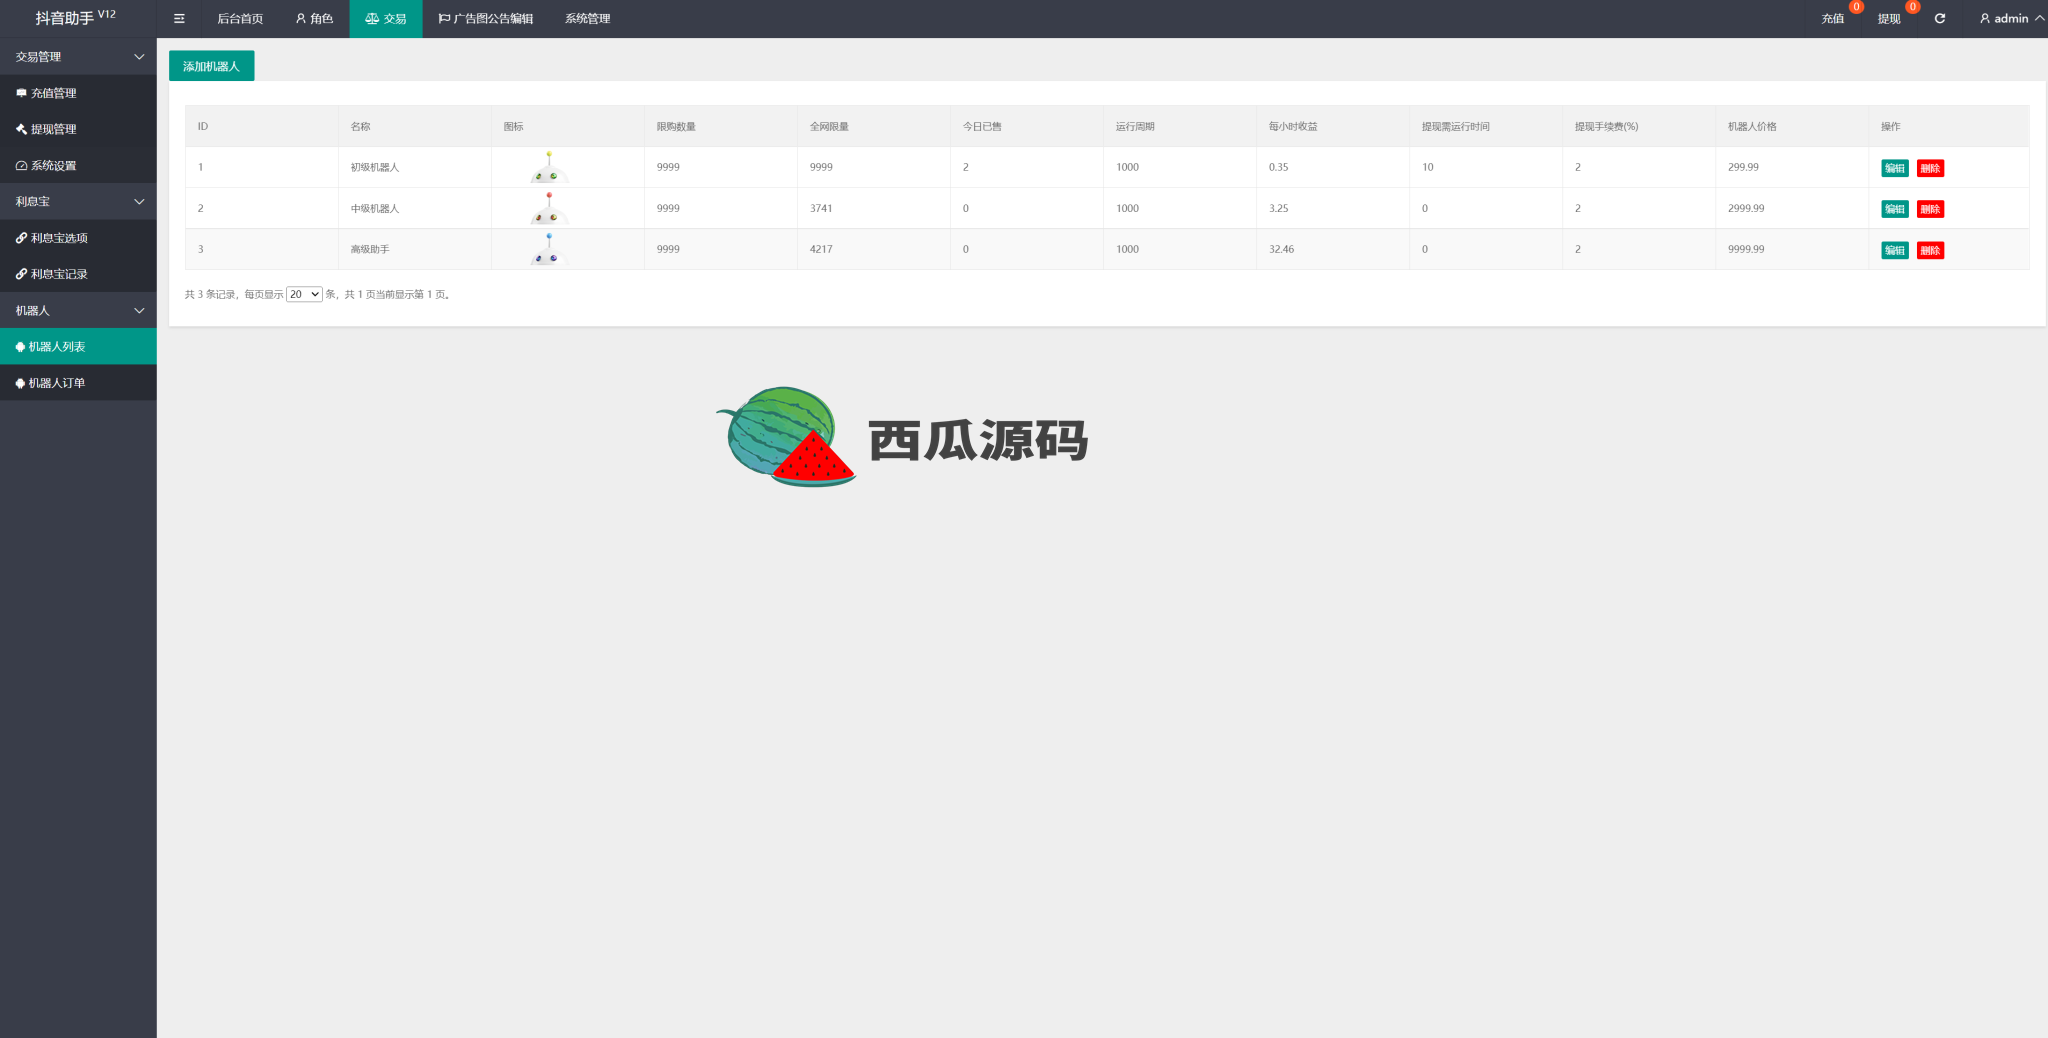Delete the 中级机器人 row
This screenshot has height=1038, width=2048.
(x=1930, y=209)
